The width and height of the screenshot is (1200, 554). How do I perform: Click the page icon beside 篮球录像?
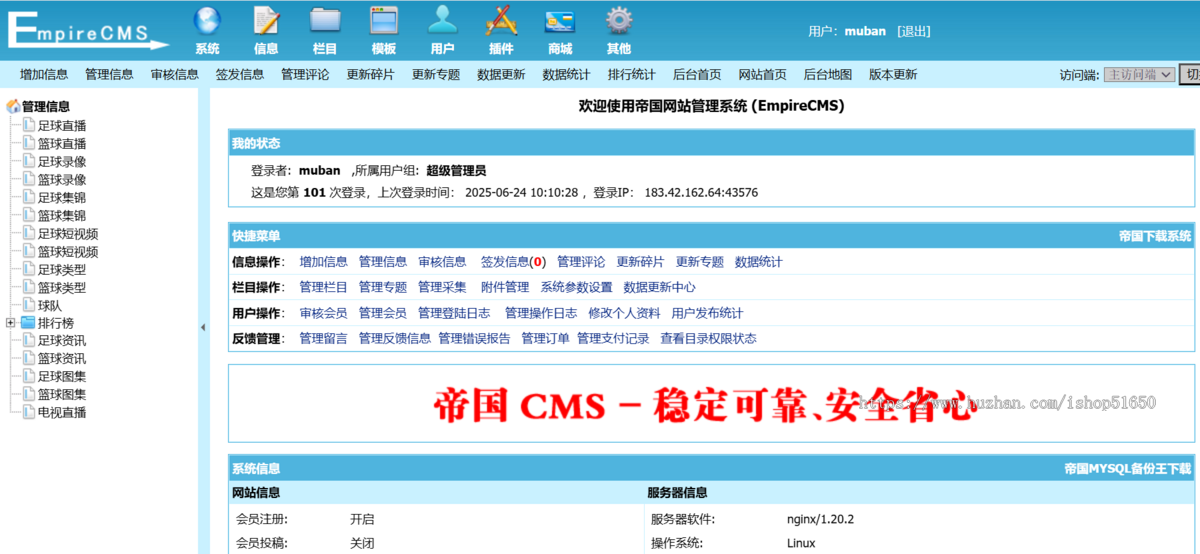click(29, 179)
